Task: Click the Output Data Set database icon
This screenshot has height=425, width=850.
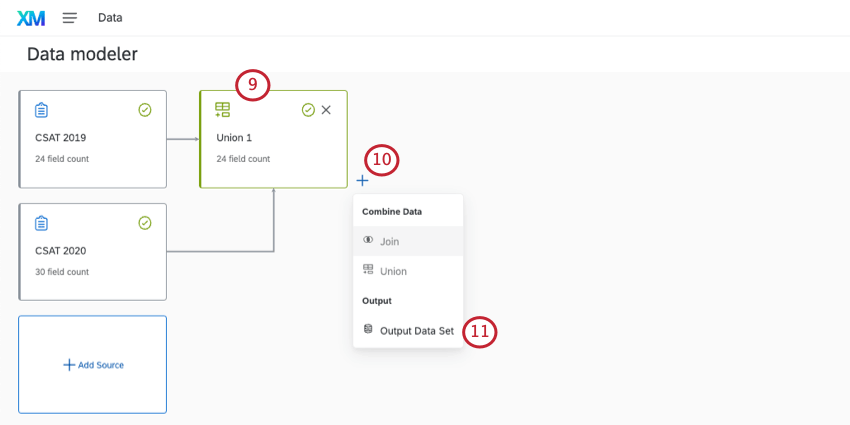Action: [368, 329]
